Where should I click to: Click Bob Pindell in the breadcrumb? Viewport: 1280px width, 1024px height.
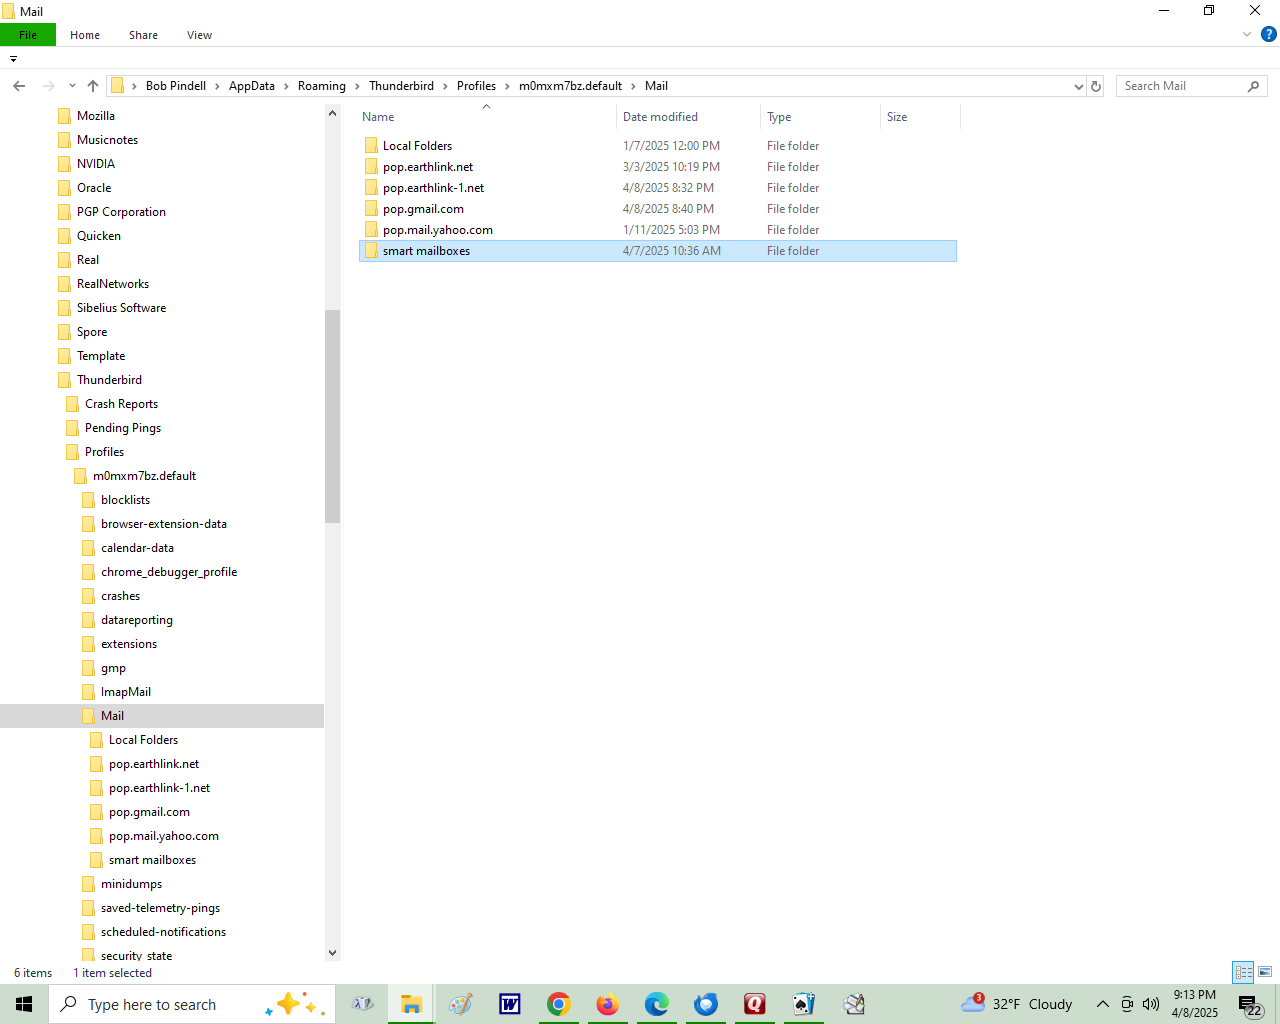[176, 86]
